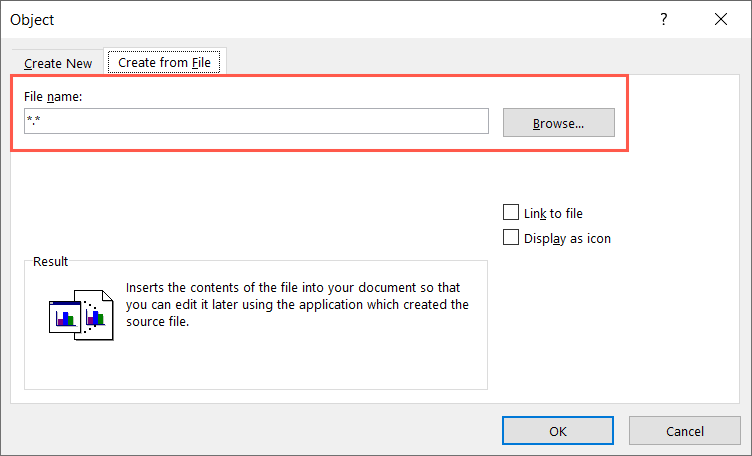Viewport: 752px width, 456px height.
Task: Click the Result description text
Action: click(x=297, y=304)
